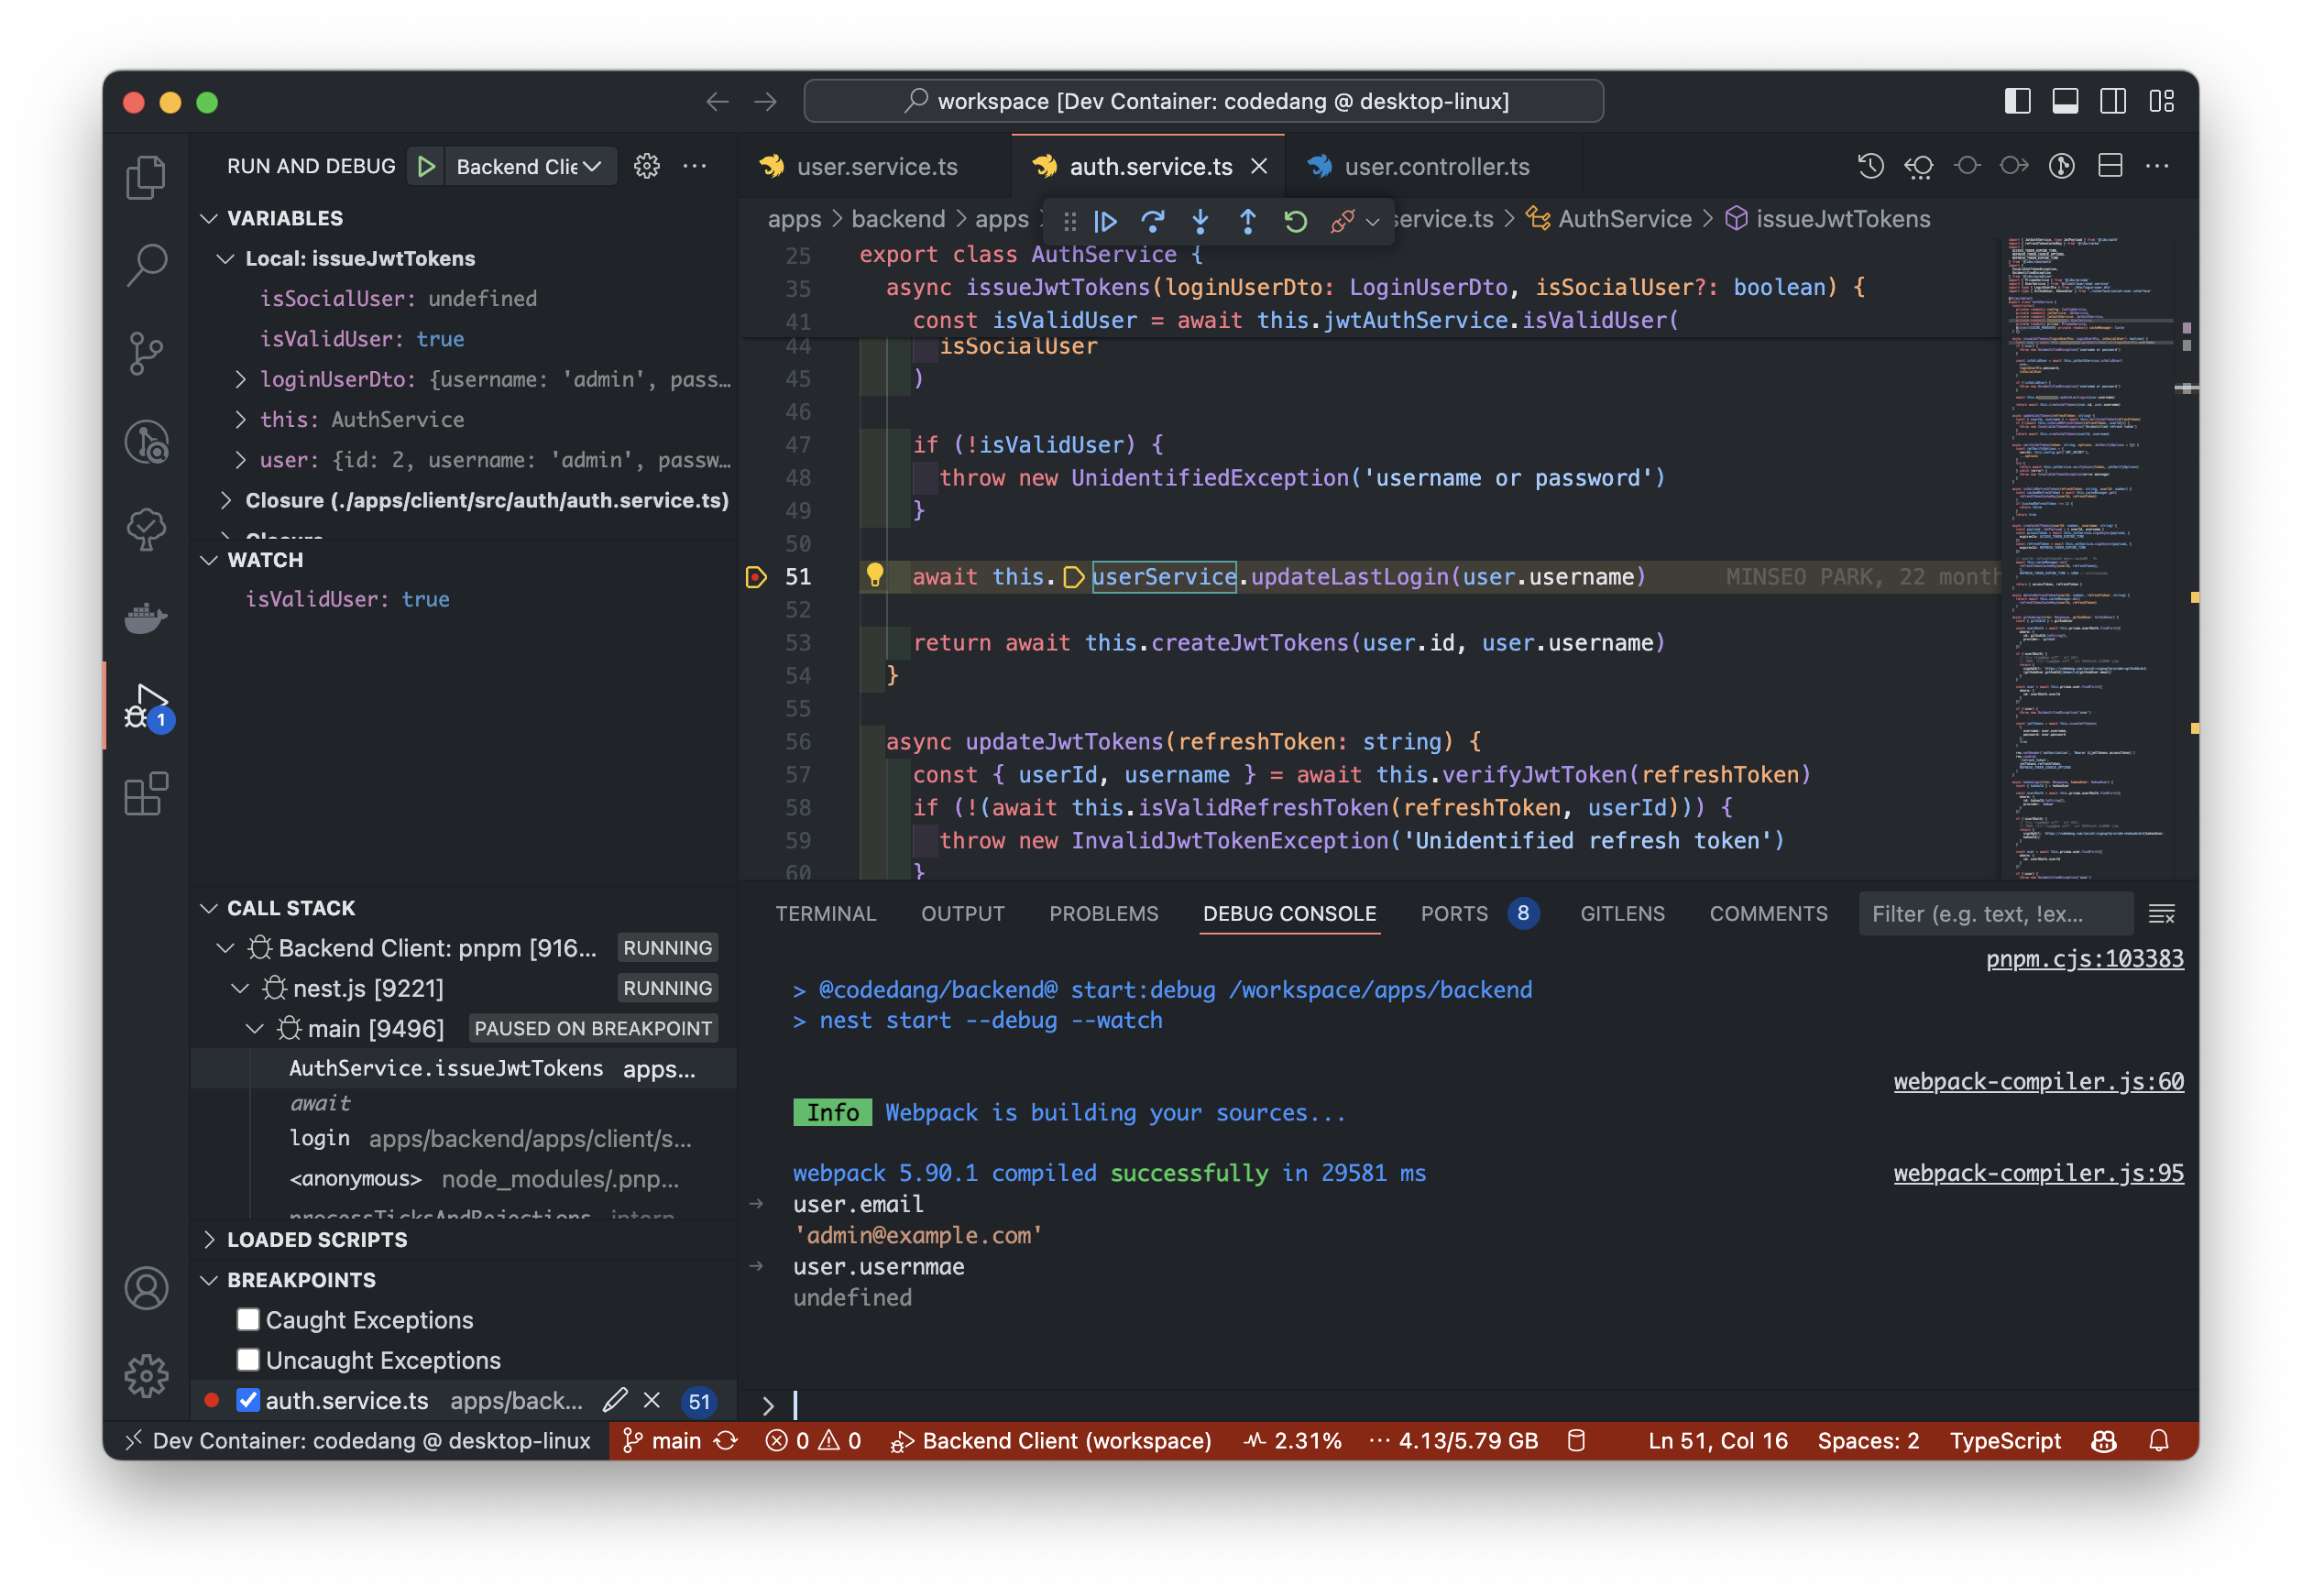Open the Docker sidebar icon

pyautogui.click(x=147, y=620)
